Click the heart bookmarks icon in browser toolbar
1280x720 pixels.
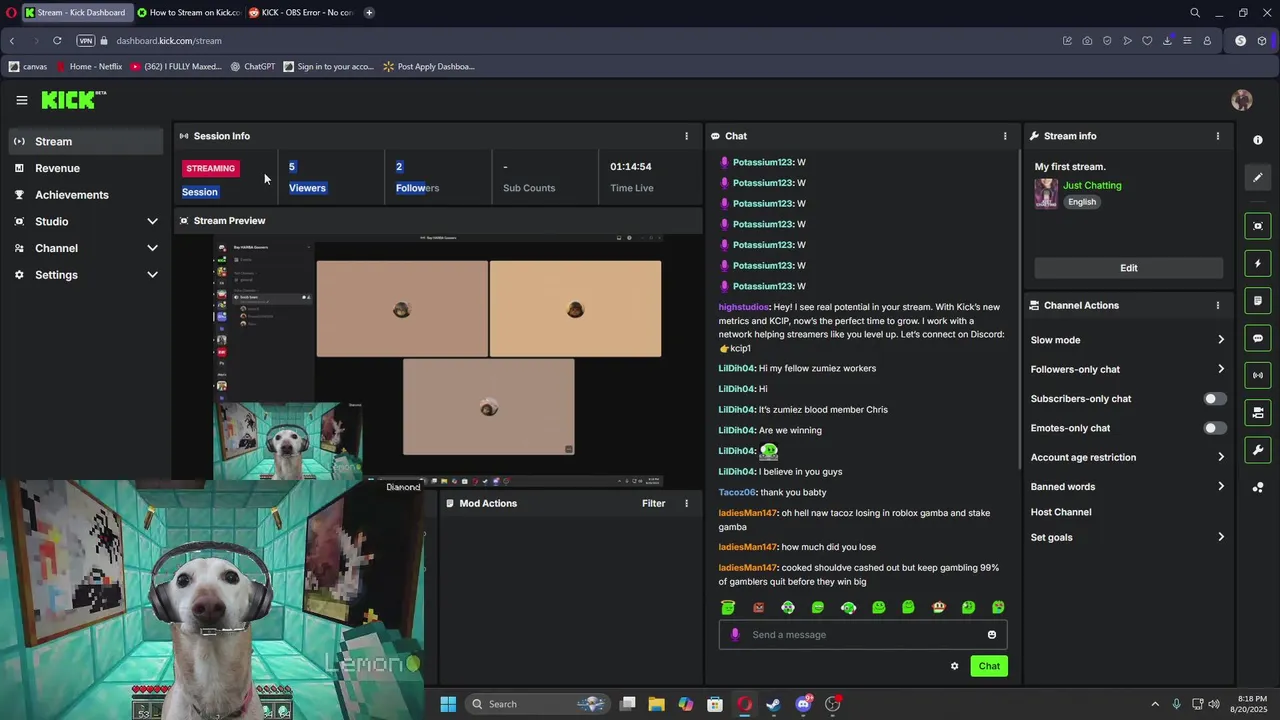coord(1147,41)
